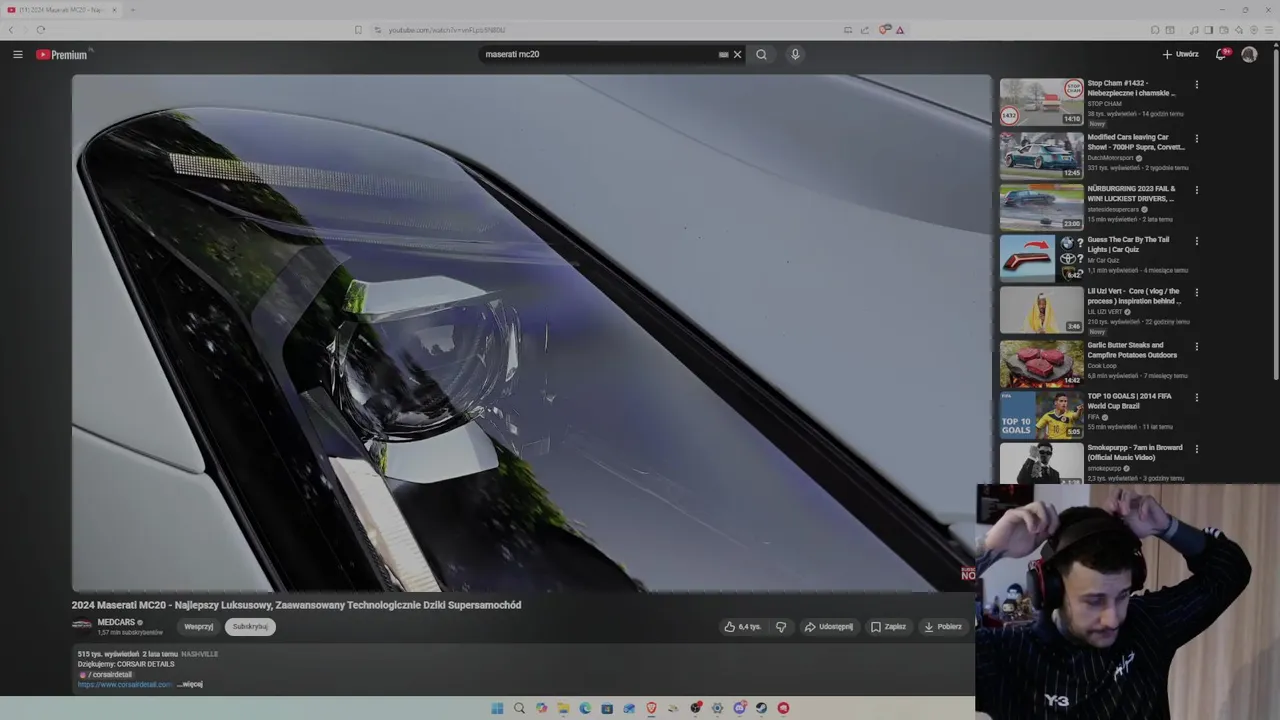Open the MEDCARS channel avatar
This screenshot has width=1280, height=720.
tap(82, 626)
